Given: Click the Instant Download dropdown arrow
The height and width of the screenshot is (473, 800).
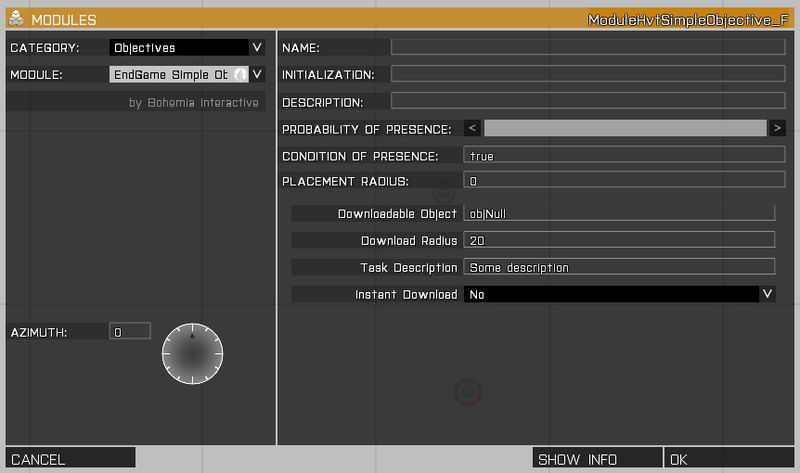Looking at the screenshot, I should point(767,294).
